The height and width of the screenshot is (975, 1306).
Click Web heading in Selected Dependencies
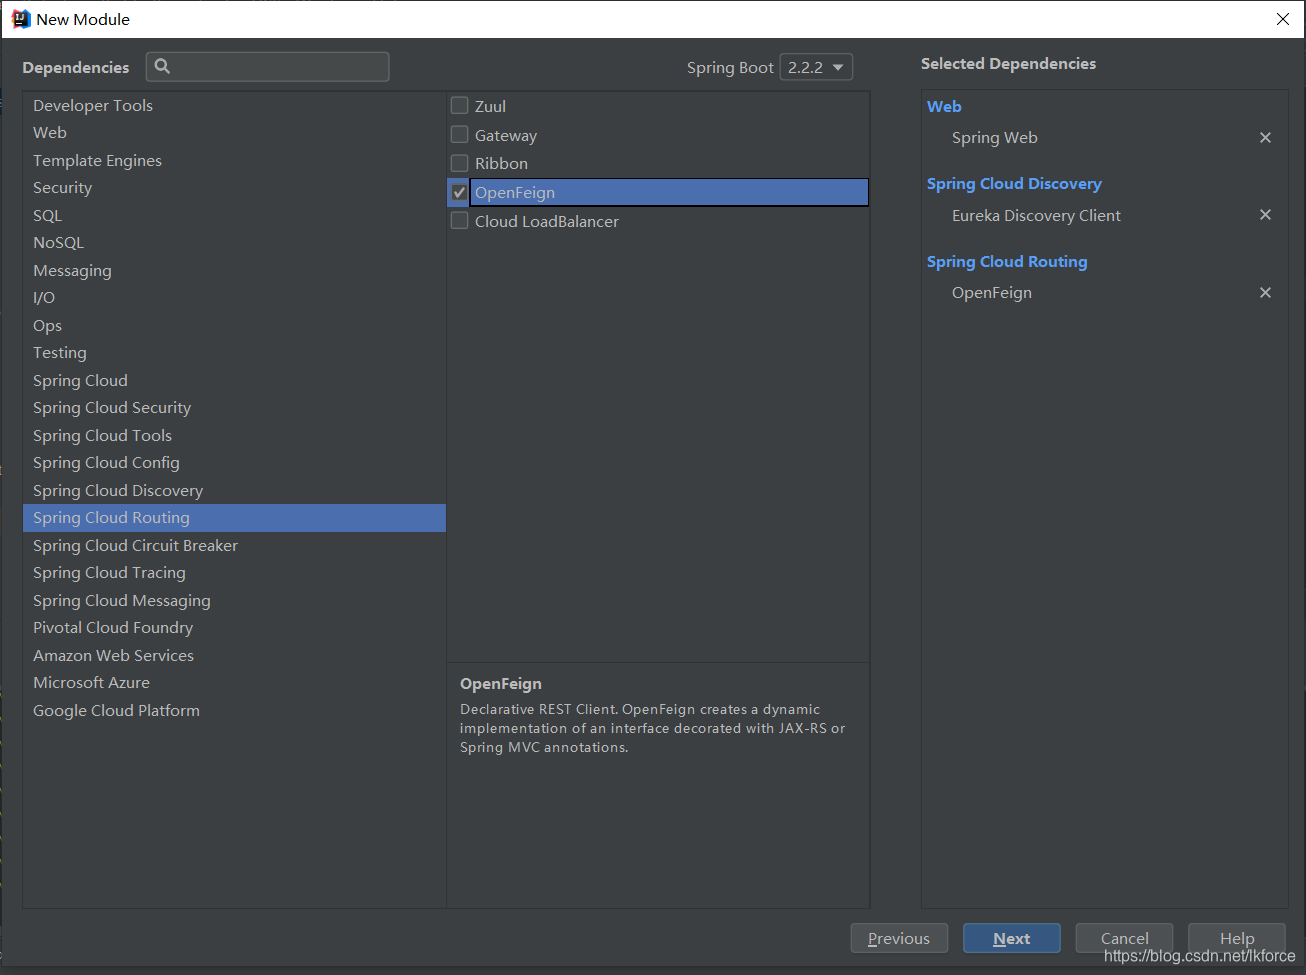tap(944, 106)
